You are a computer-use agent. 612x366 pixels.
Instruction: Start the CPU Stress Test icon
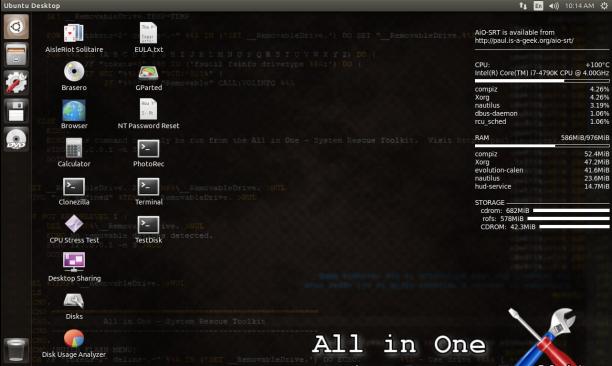pos(74,229)
